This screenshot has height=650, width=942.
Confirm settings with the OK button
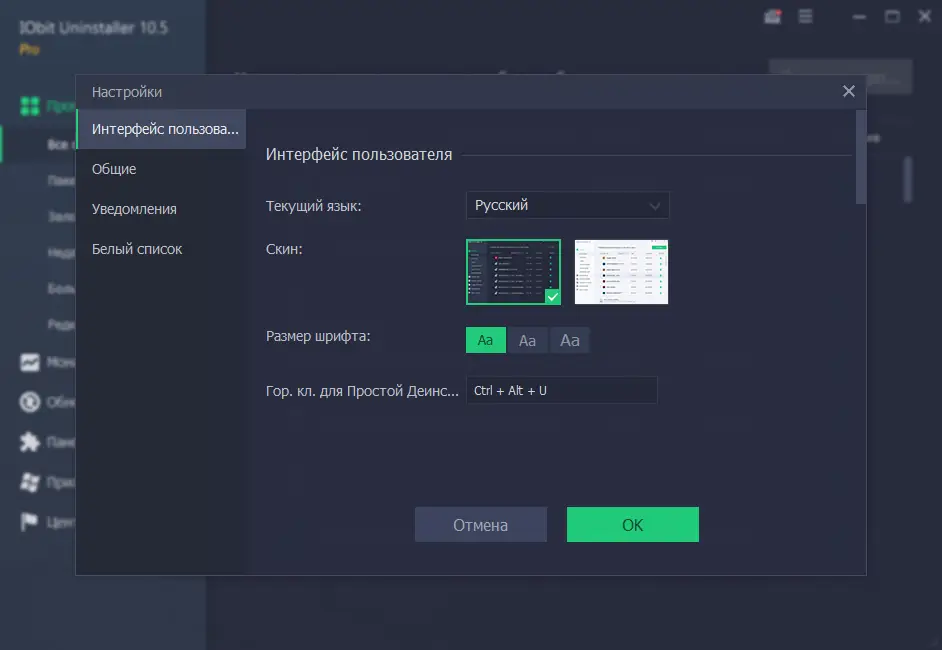click(633, 525)
